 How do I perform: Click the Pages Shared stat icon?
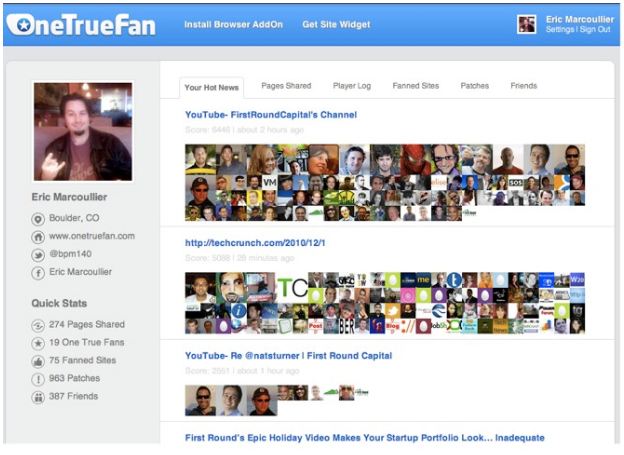[38, 326]
